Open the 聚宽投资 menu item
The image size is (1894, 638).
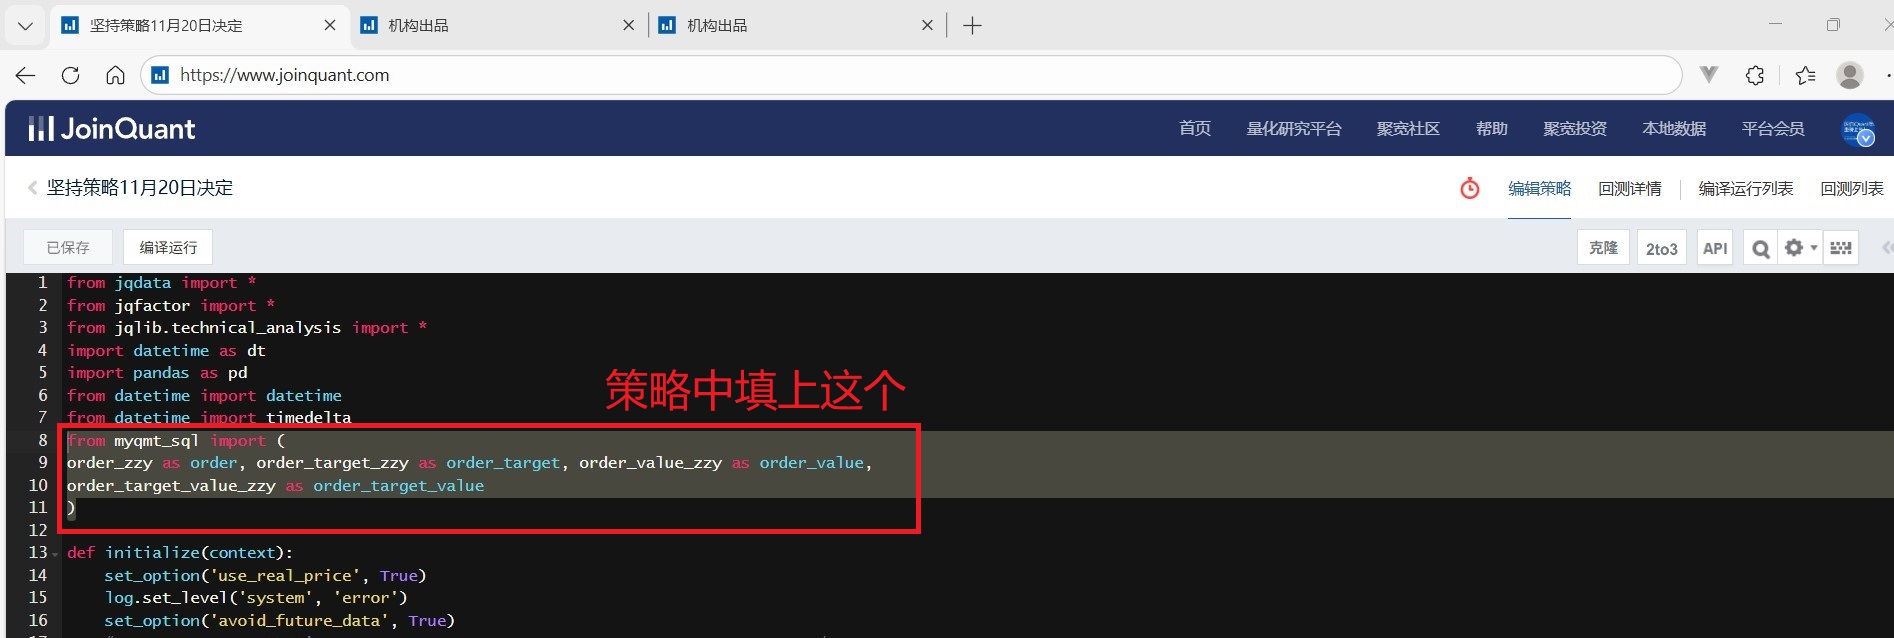point(1574,128)
